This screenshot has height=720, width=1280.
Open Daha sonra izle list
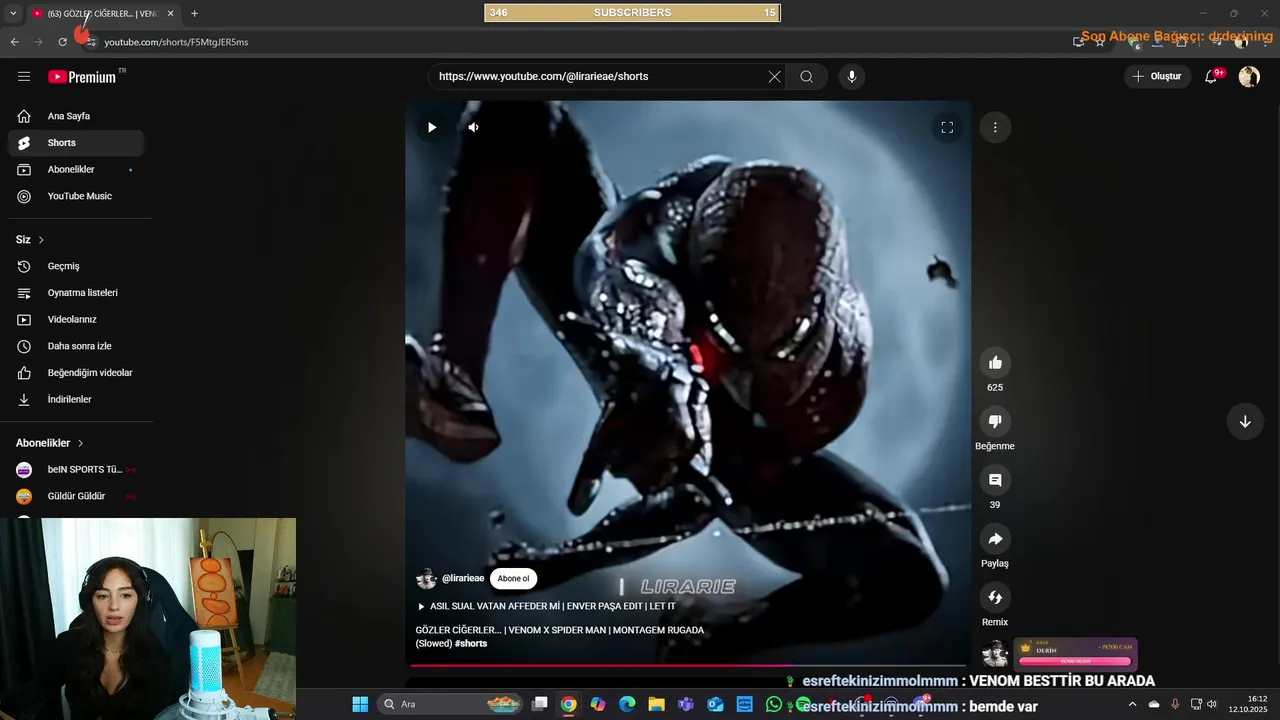point(76,346)
